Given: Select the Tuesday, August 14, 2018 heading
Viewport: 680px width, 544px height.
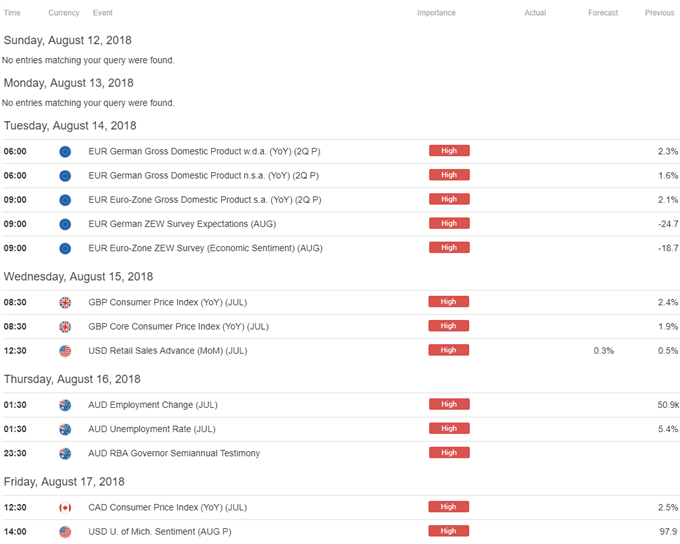Looking at the screenshot, I should (x=70, y=126).
